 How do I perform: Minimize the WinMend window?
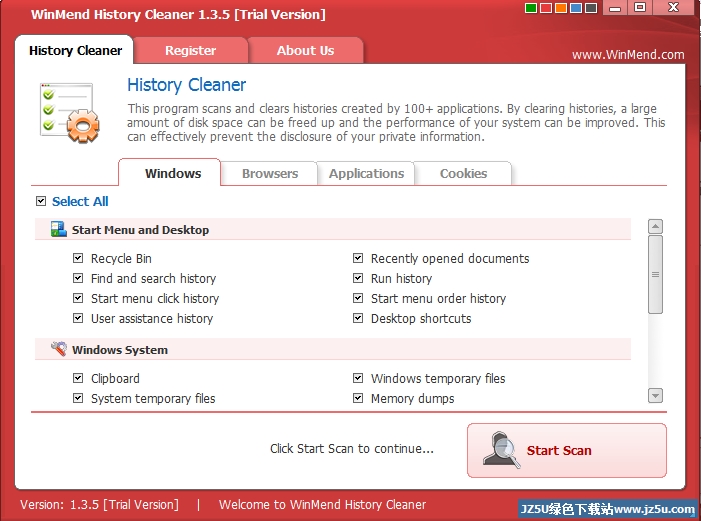[615, 8]
